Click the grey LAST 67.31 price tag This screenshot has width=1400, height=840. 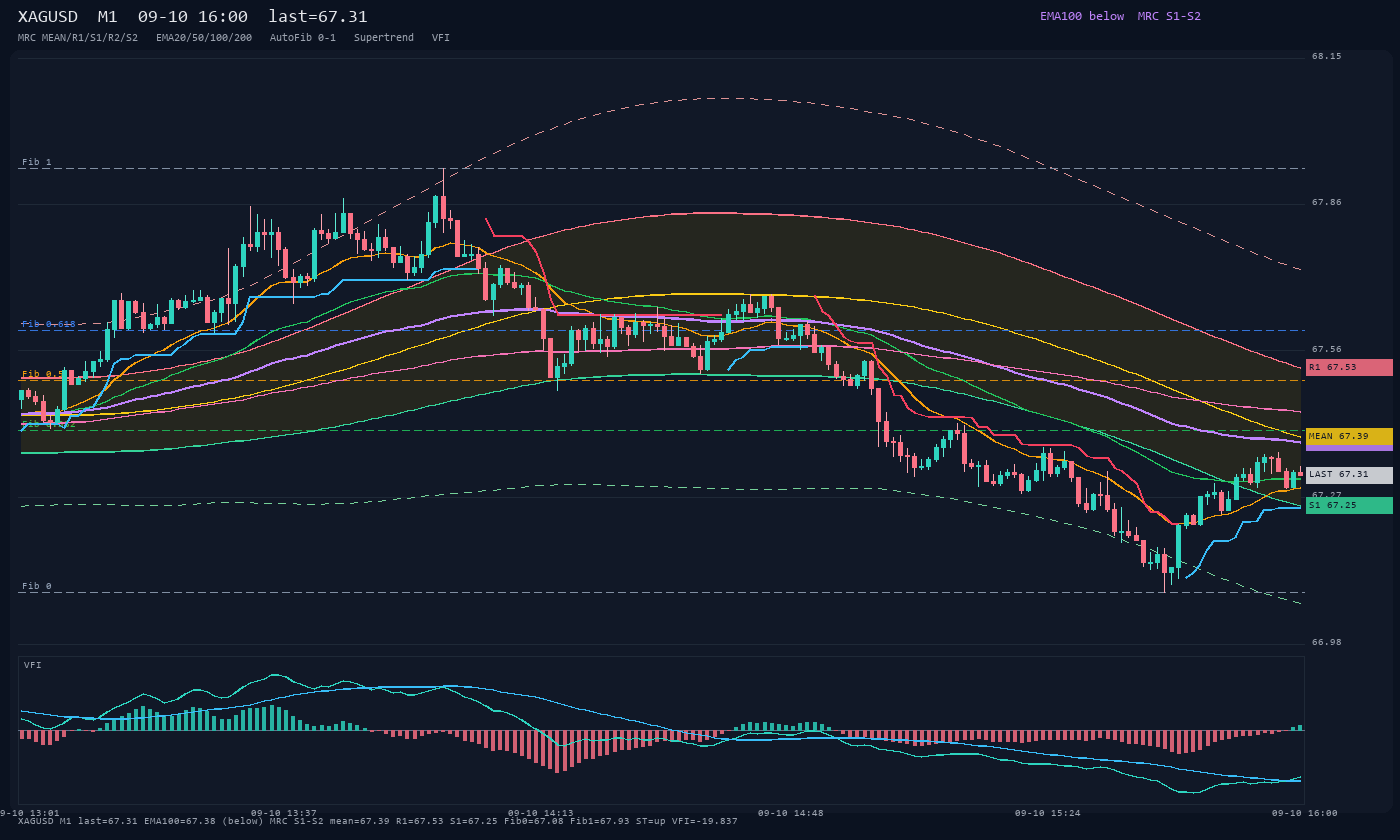tap(1349, 475)
